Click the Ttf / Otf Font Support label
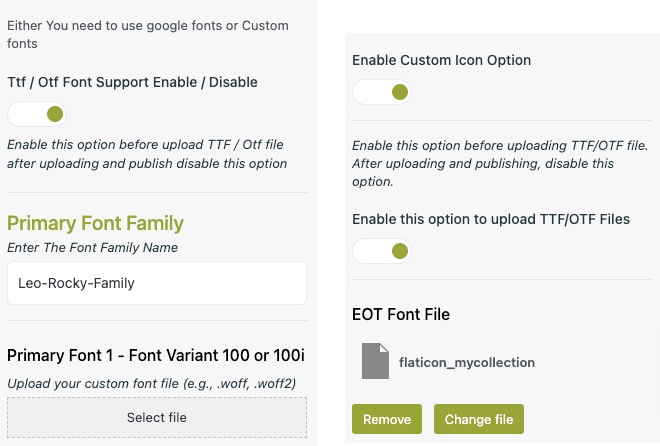 point(132,82)
